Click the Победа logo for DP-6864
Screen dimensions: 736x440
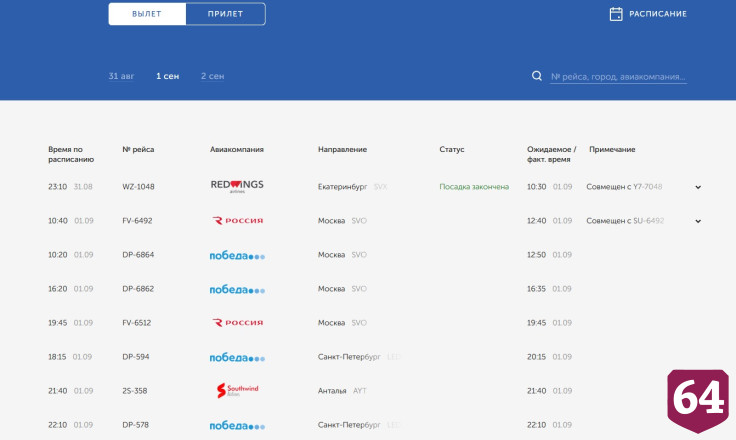tap(237, 255)
